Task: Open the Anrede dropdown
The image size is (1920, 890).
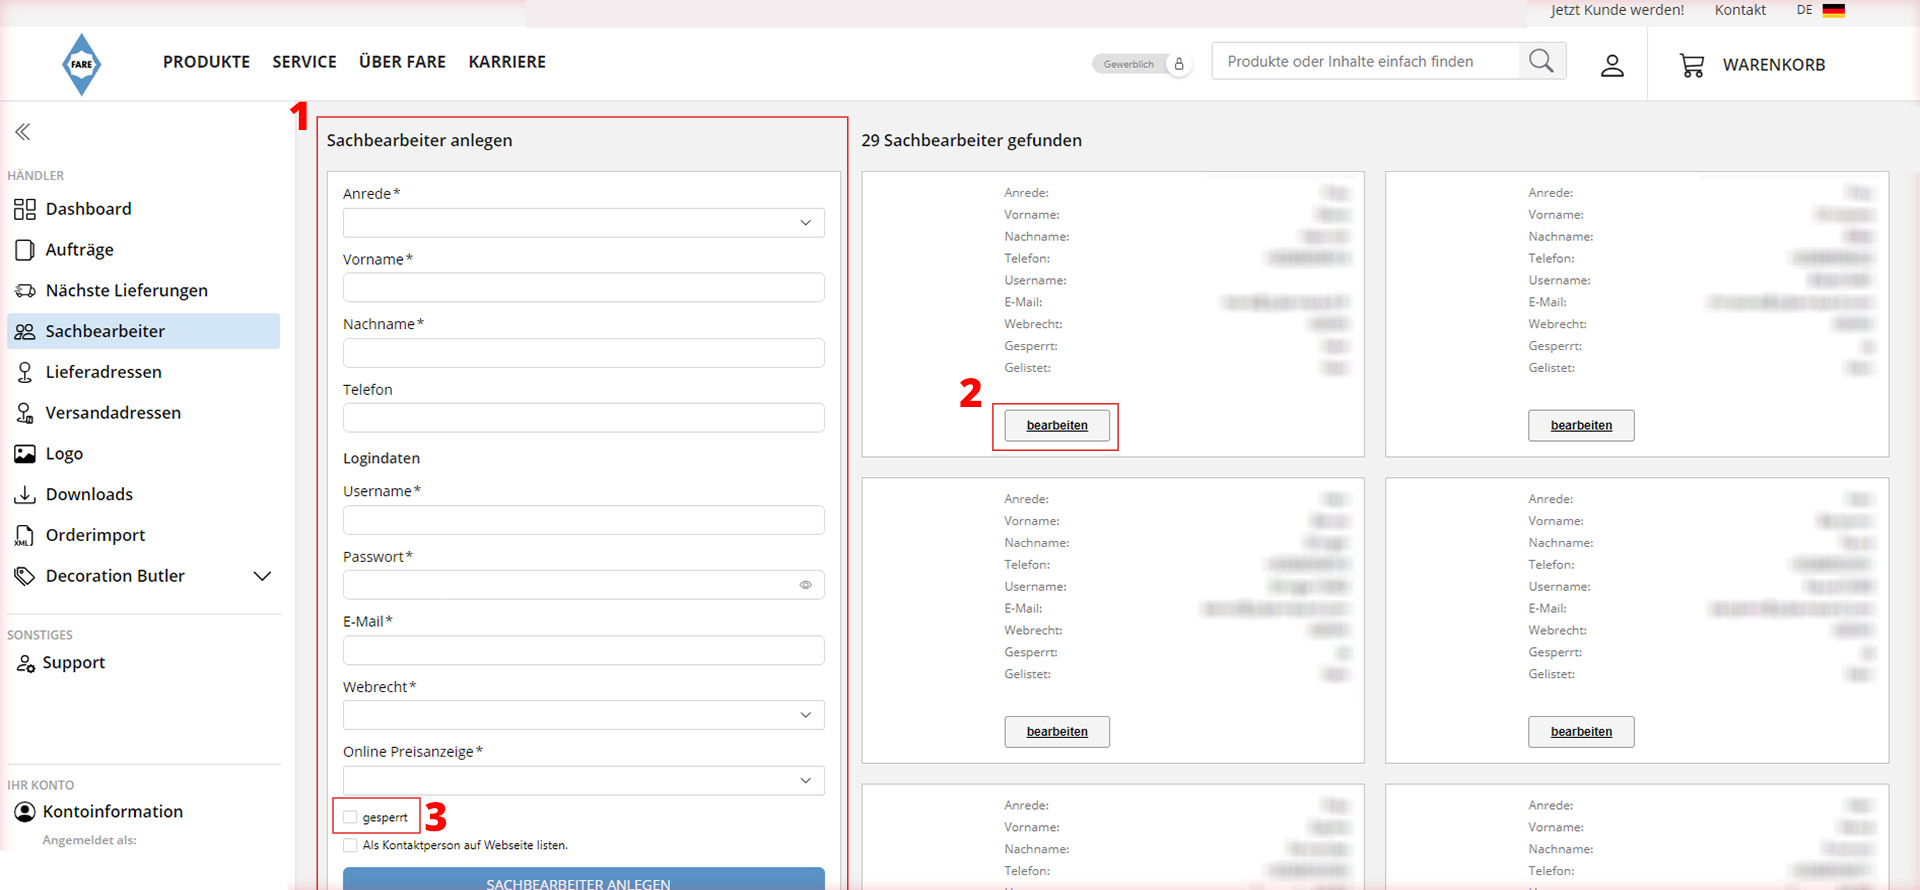Action: 583,222
